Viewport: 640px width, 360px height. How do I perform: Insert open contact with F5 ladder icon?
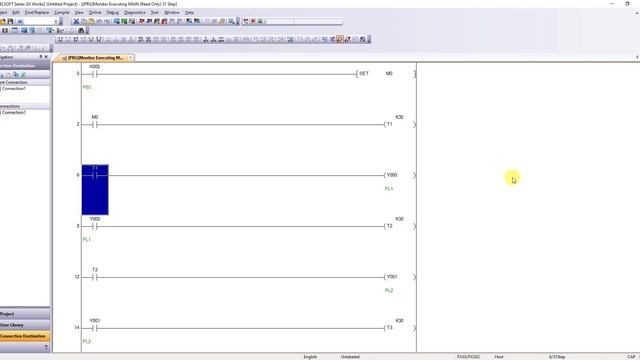point(60,40)
